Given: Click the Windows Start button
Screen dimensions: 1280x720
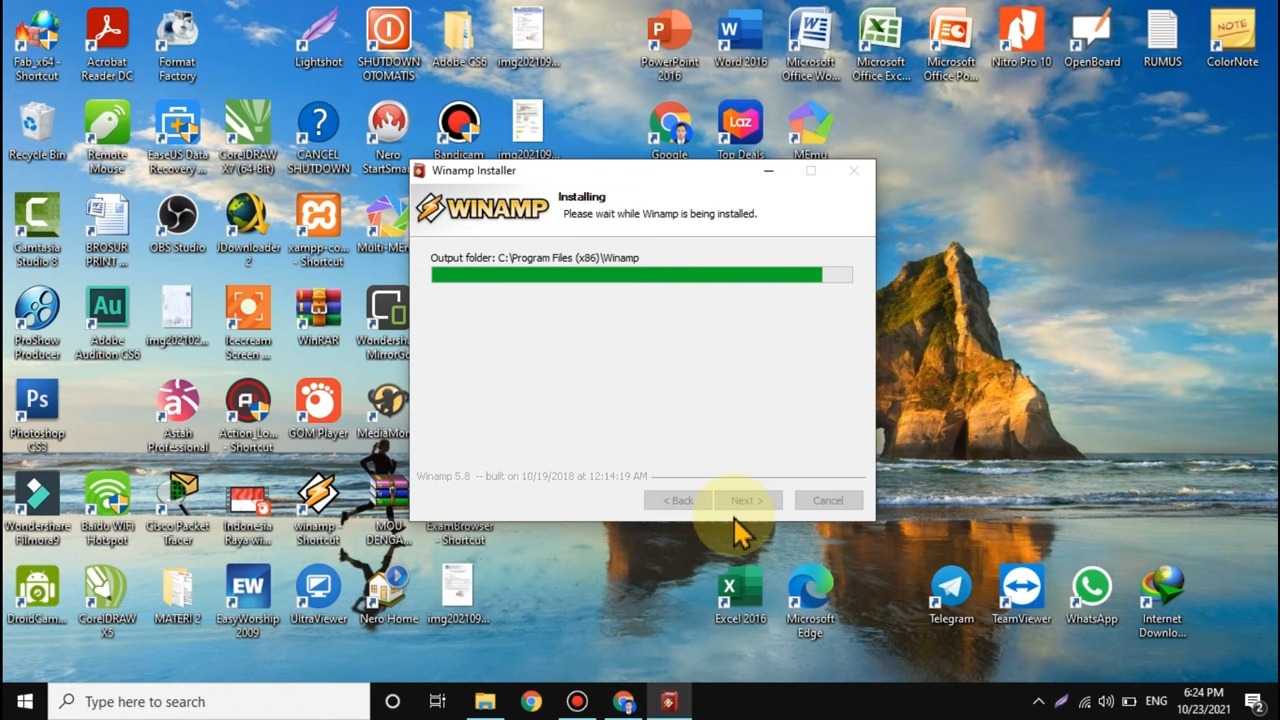Looking at the screenshot, I should click(24, 701).
